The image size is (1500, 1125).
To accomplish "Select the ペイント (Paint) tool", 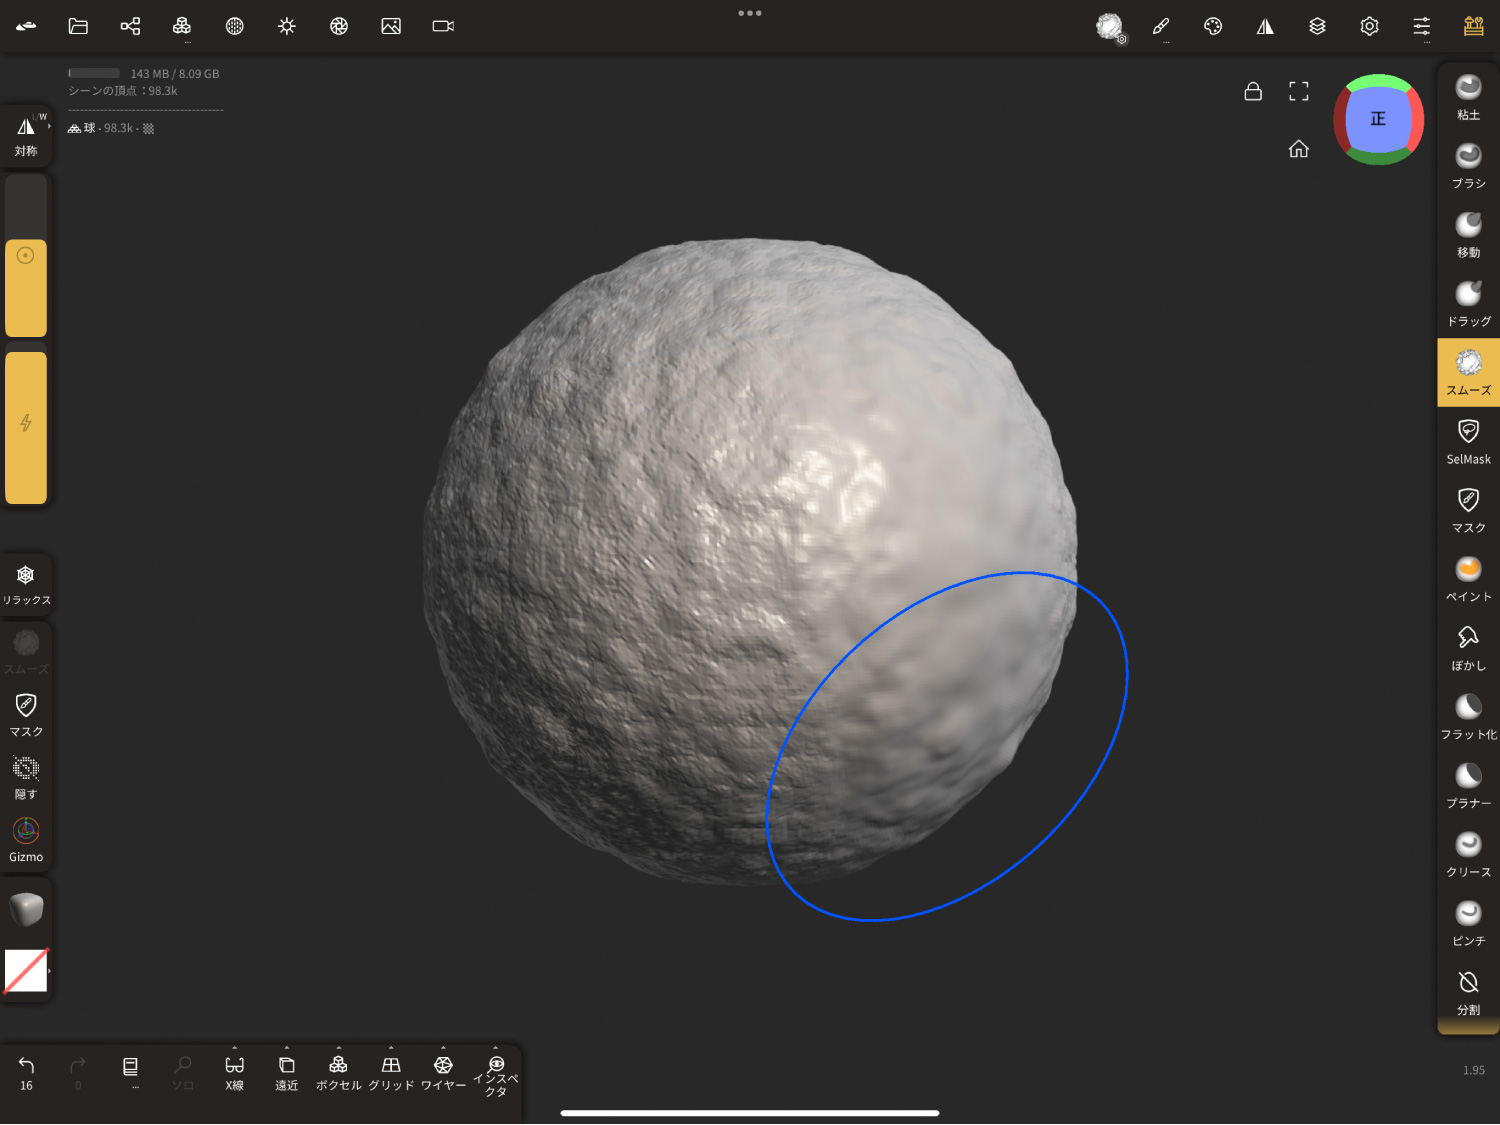I will (1468, 579).
